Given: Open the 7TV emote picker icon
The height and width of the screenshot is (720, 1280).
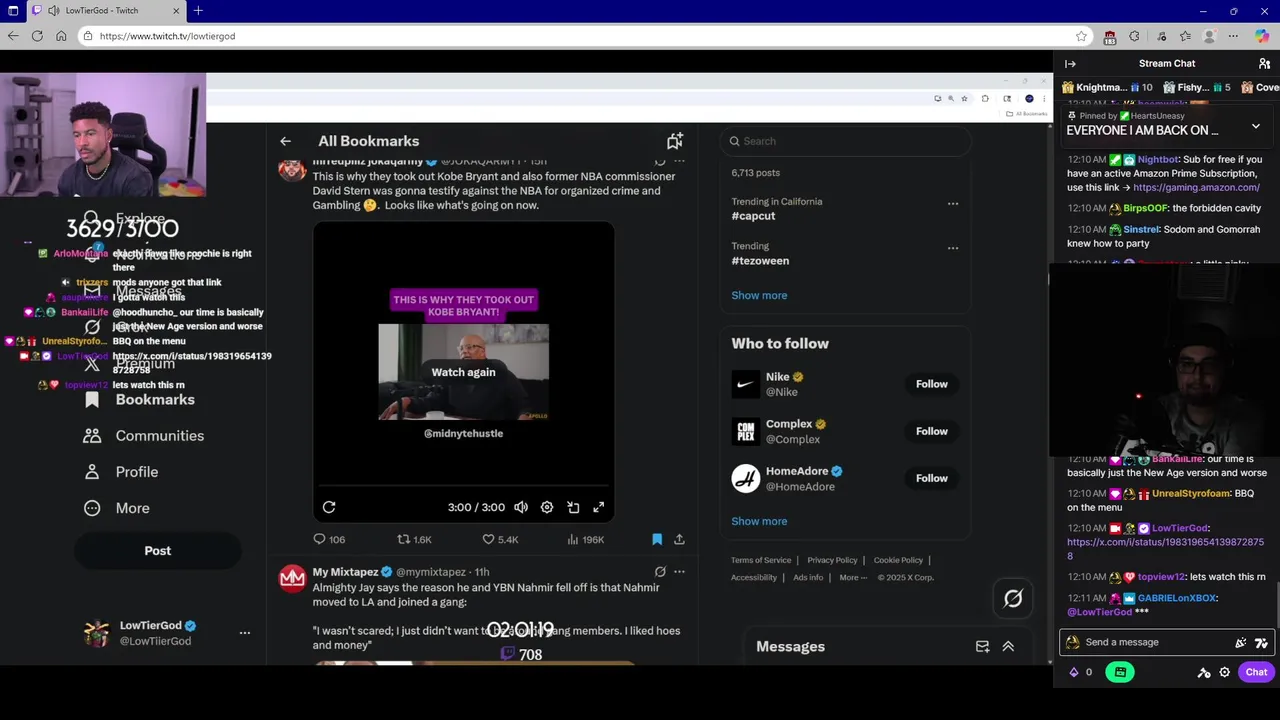Looking at the screenshot, I should point(1261,643).
